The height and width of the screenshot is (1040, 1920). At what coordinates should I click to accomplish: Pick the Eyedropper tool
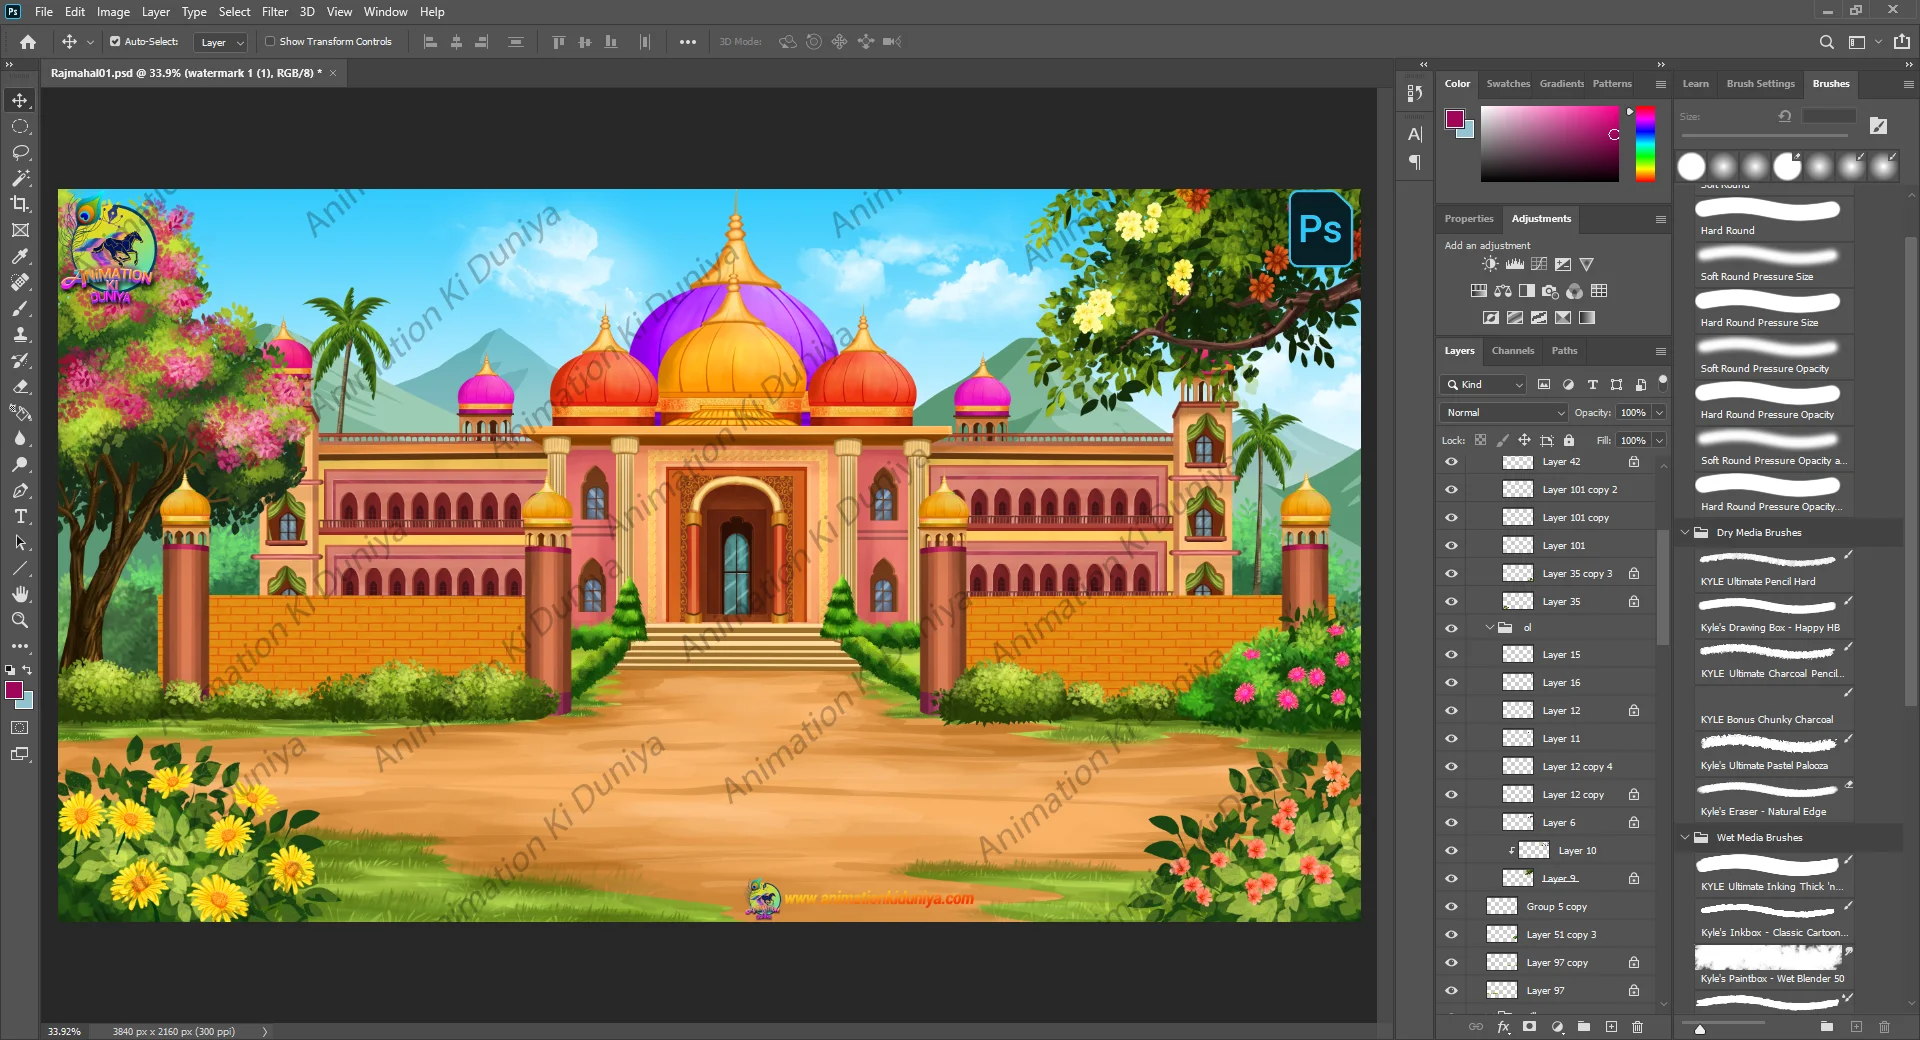pos(20,256)
